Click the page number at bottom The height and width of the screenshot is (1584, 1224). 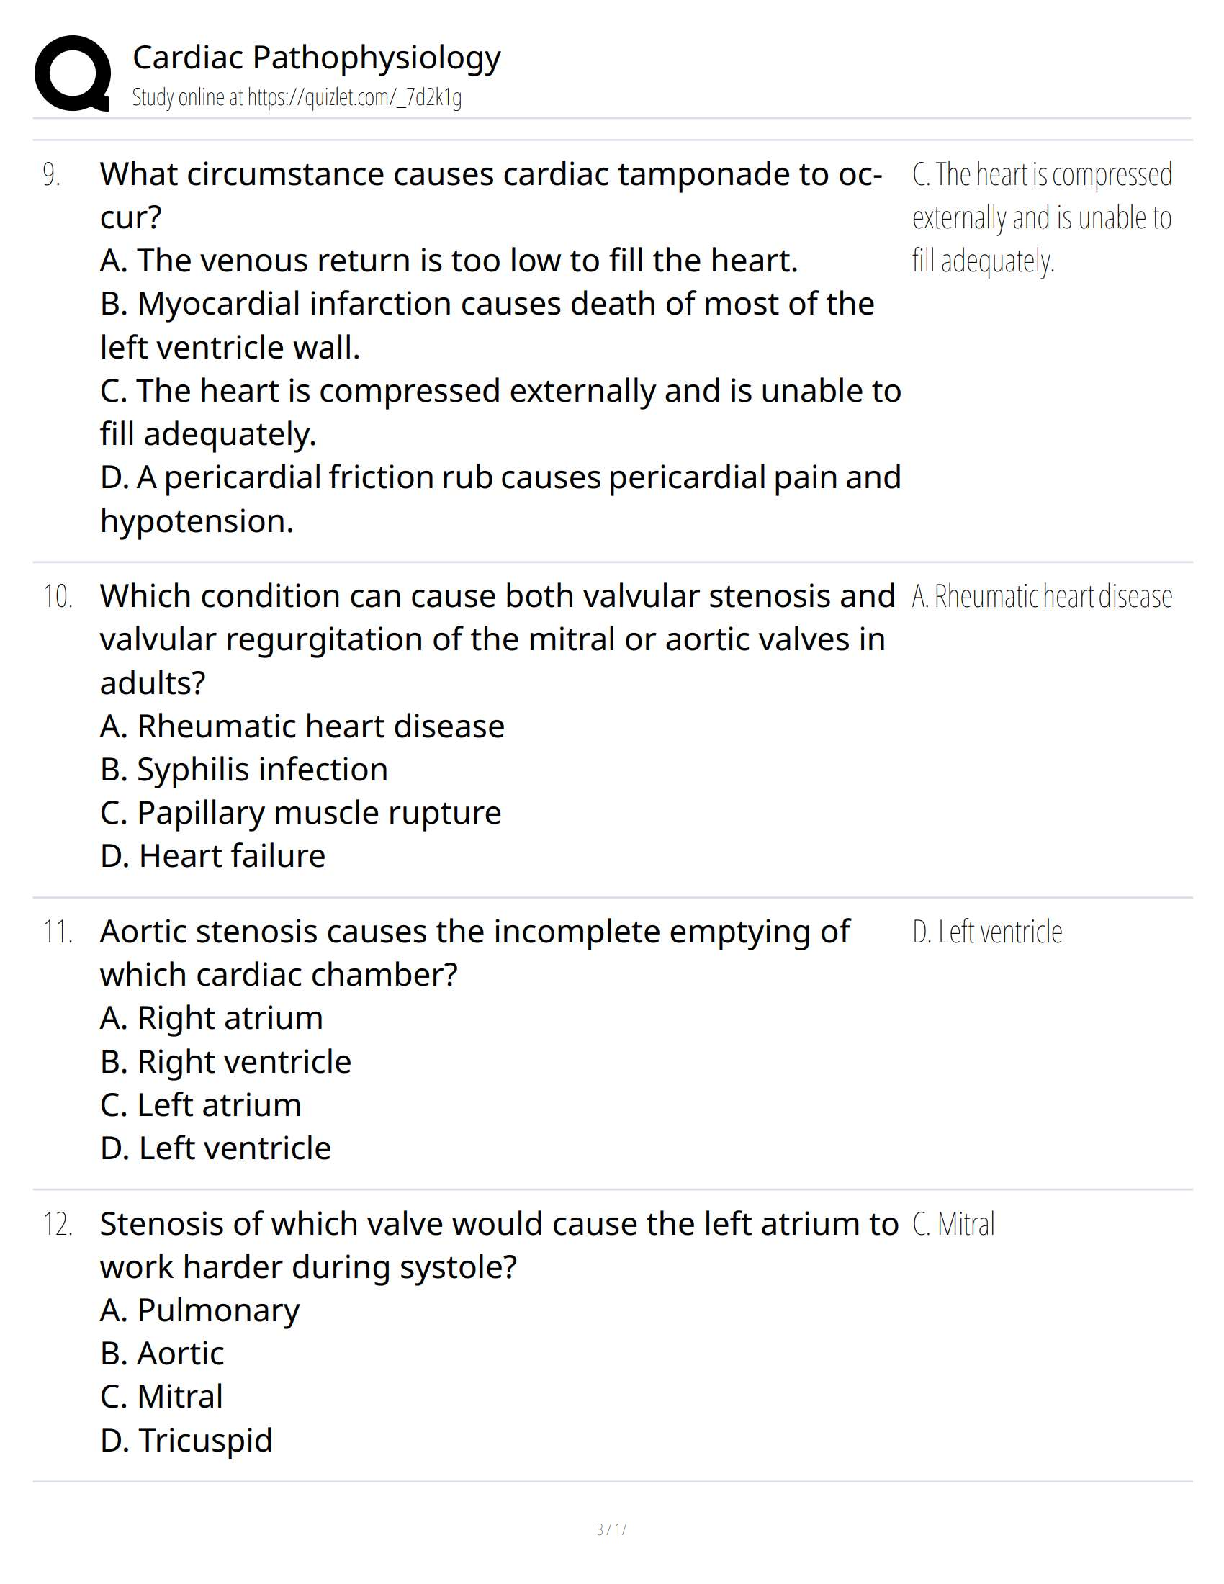pos(611,1529)
